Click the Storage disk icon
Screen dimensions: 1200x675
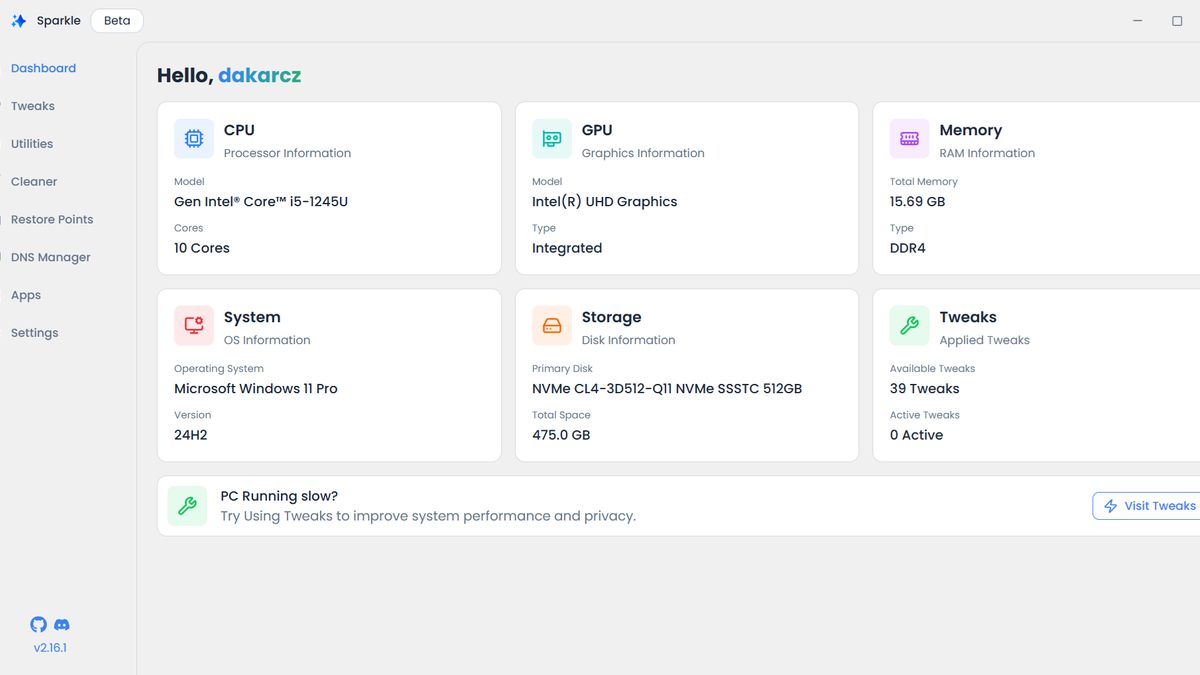coord(552,326)
